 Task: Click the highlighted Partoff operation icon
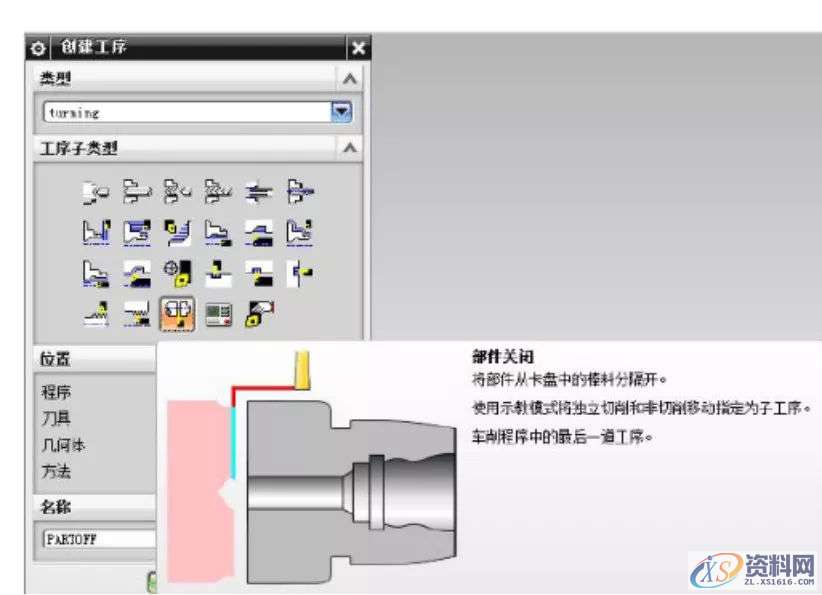177,315
